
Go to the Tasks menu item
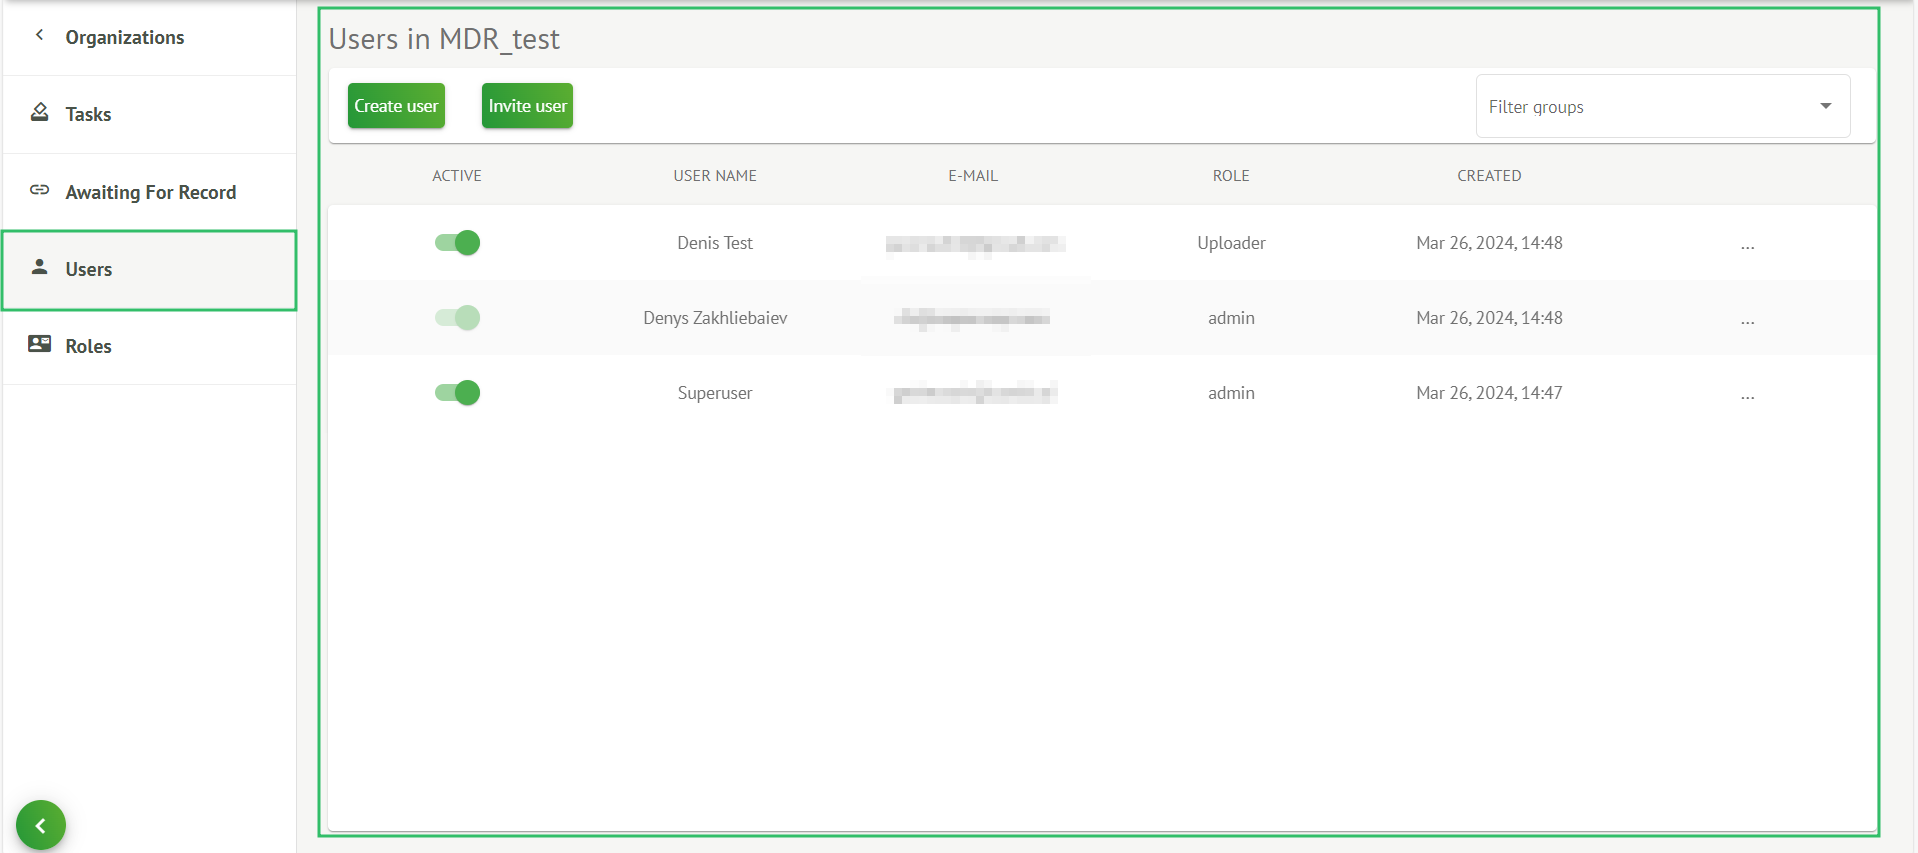tap(88, 114)
